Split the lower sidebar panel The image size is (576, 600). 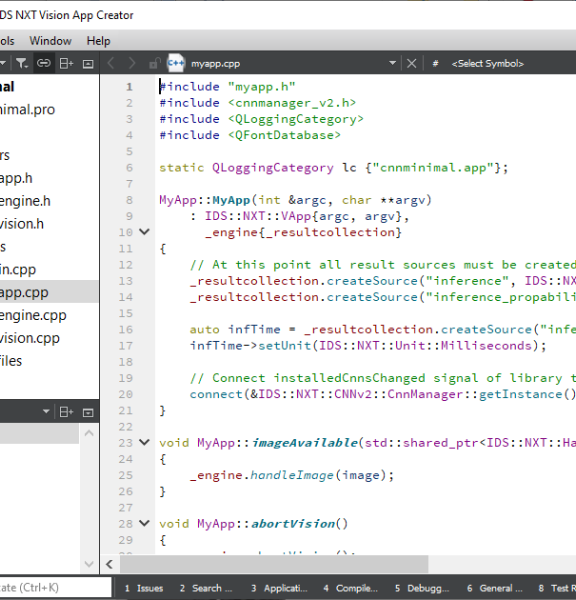pos(66,412)
